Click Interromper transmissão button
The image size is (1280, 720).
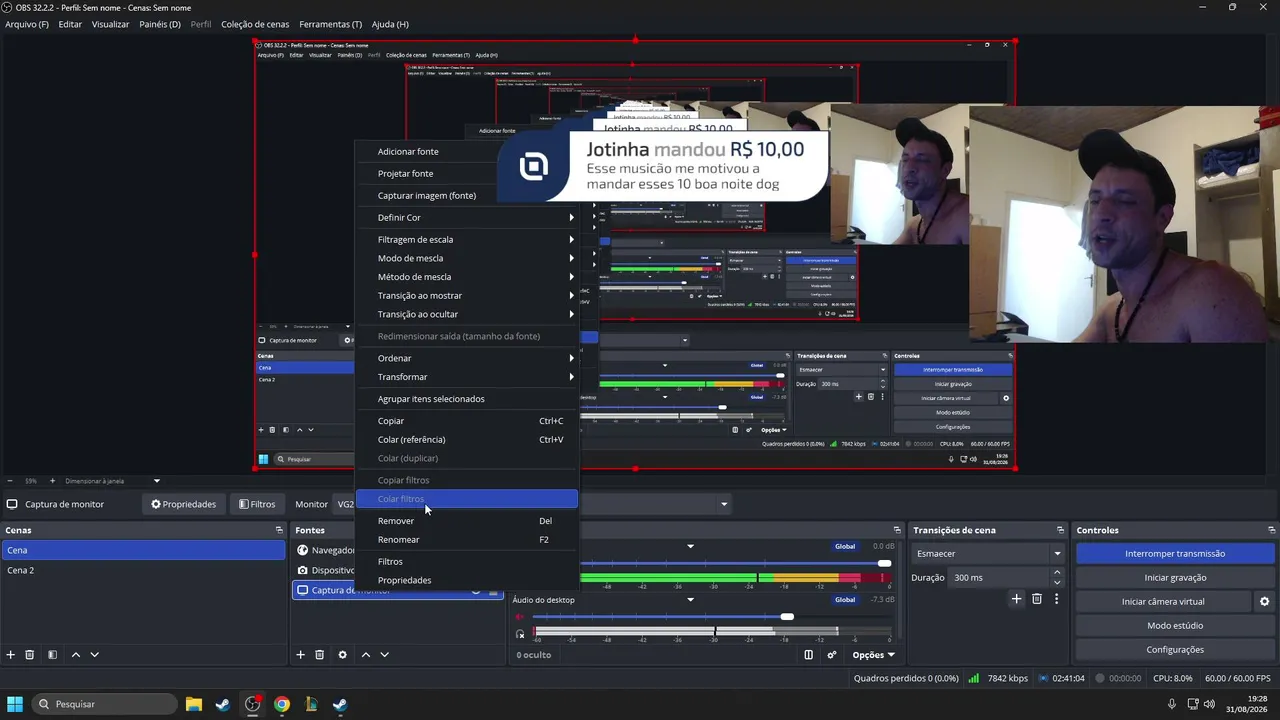click(1175, 554)
